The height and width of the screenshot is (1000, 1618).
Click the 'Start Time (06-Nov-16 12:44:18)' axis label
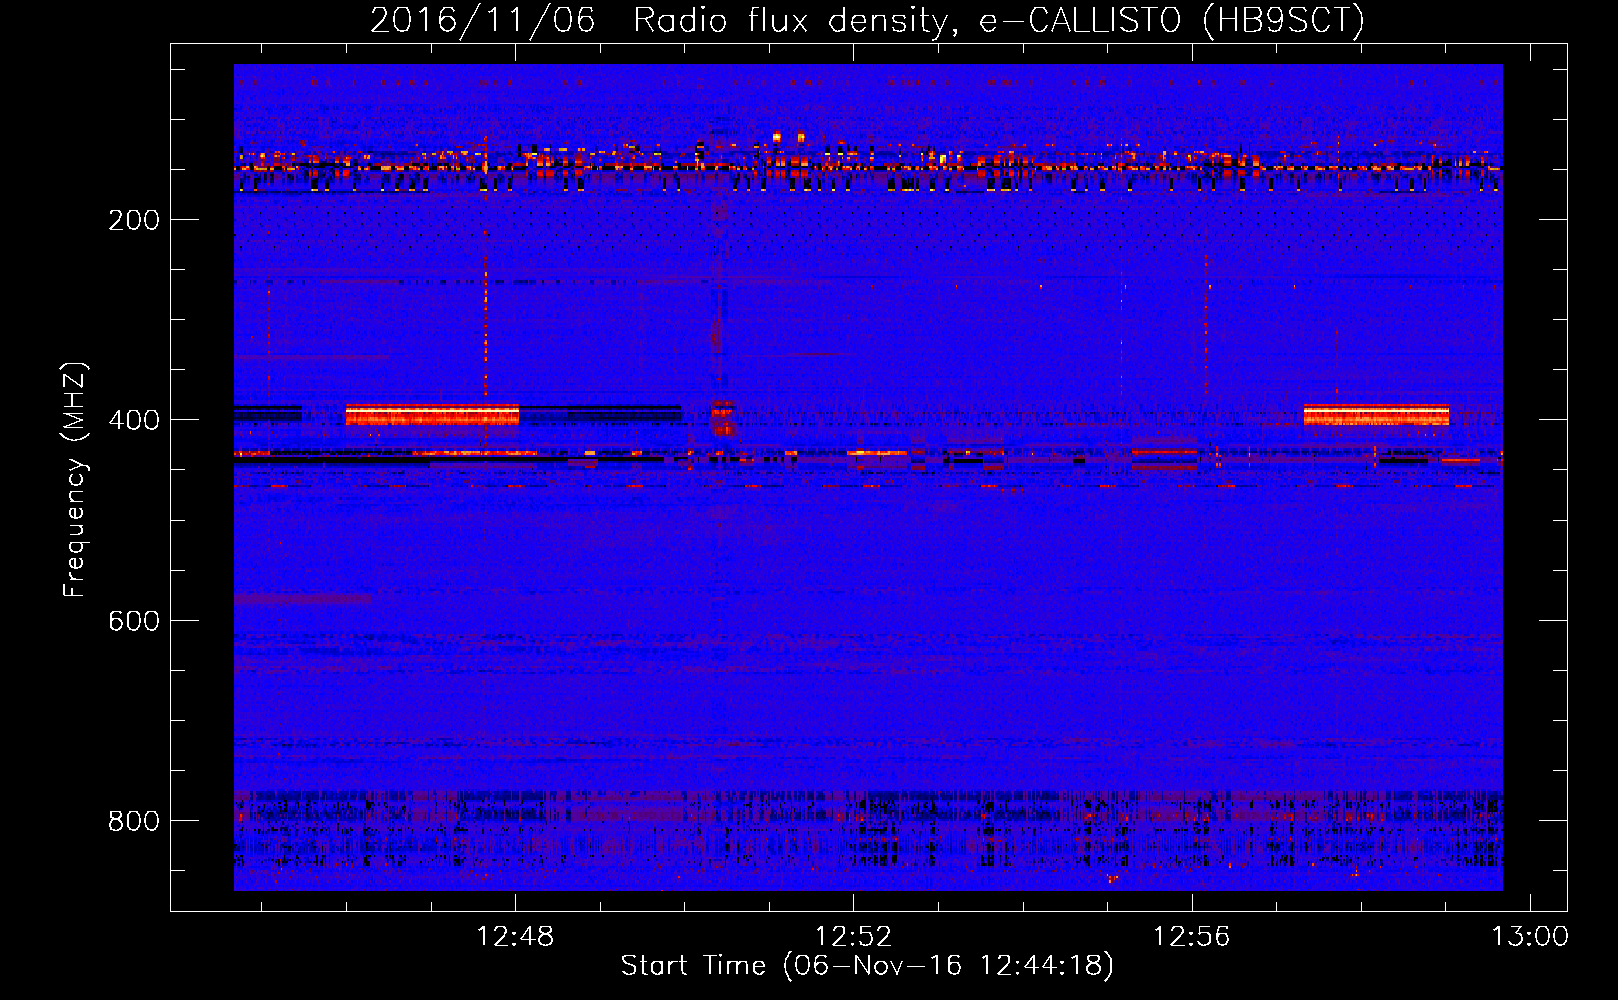pos(867,966)
